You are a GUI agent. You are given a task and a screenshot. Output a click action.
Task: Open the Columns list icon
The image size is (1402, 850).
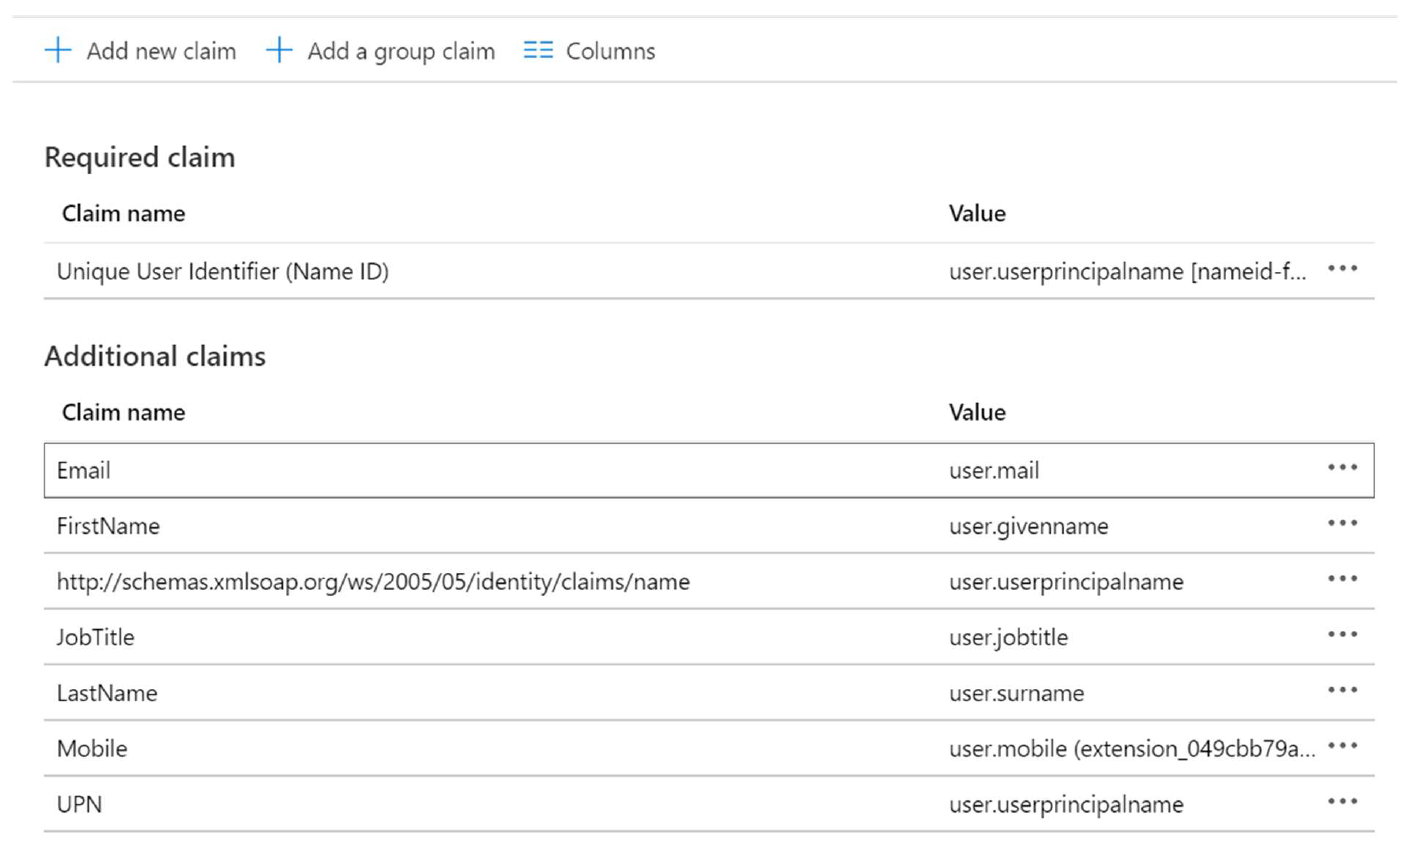pyautogui.click(x=538, y=50)
